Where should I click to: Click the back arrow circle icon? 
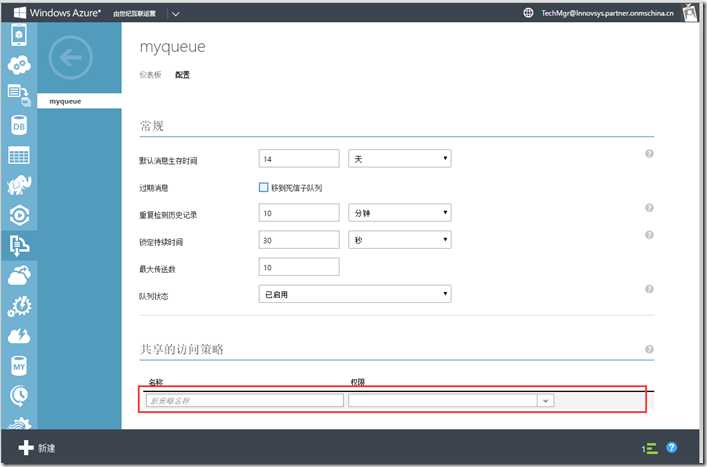[70, 57]
